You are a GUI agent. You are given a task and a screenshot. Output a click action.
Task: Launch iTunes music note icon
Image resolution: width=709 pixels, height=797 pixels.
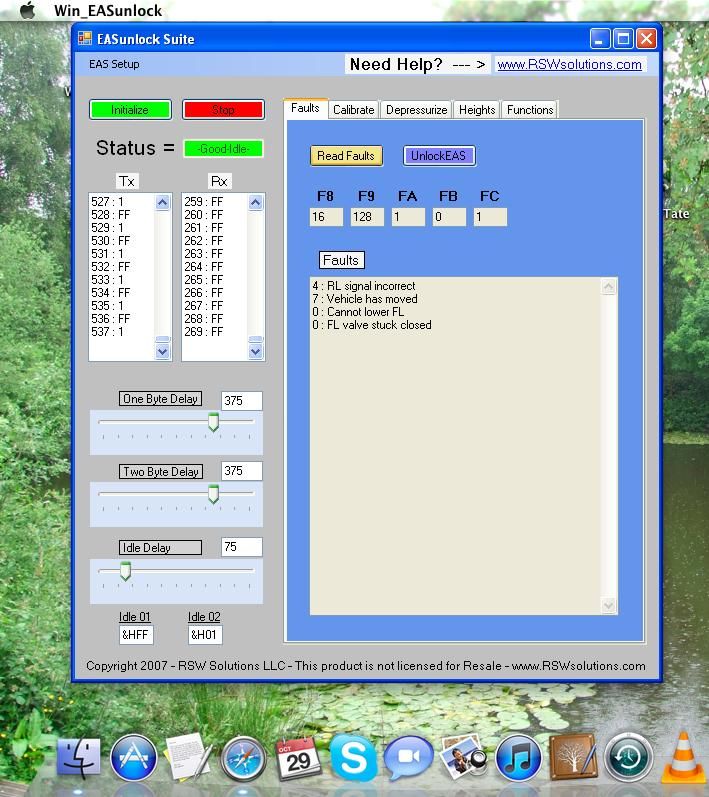518,758
